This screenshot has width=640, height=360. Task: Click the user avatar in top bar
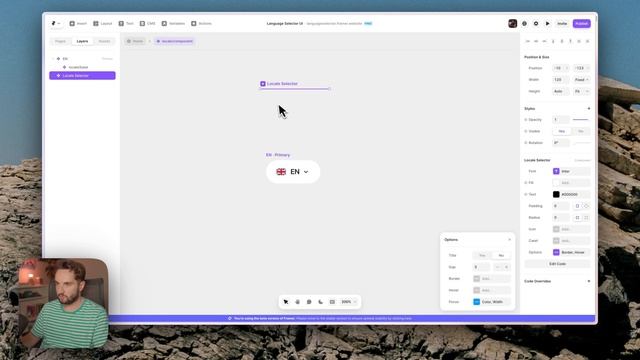tap(513, 24)
